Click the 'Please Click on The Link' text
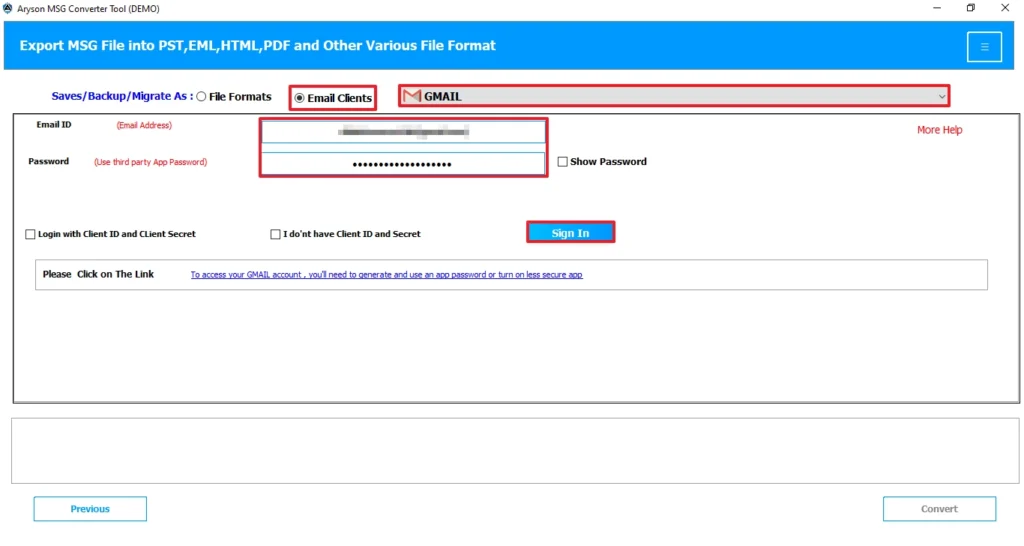The width and height of the screenshot is (1024, 546). tap(98, 274)
